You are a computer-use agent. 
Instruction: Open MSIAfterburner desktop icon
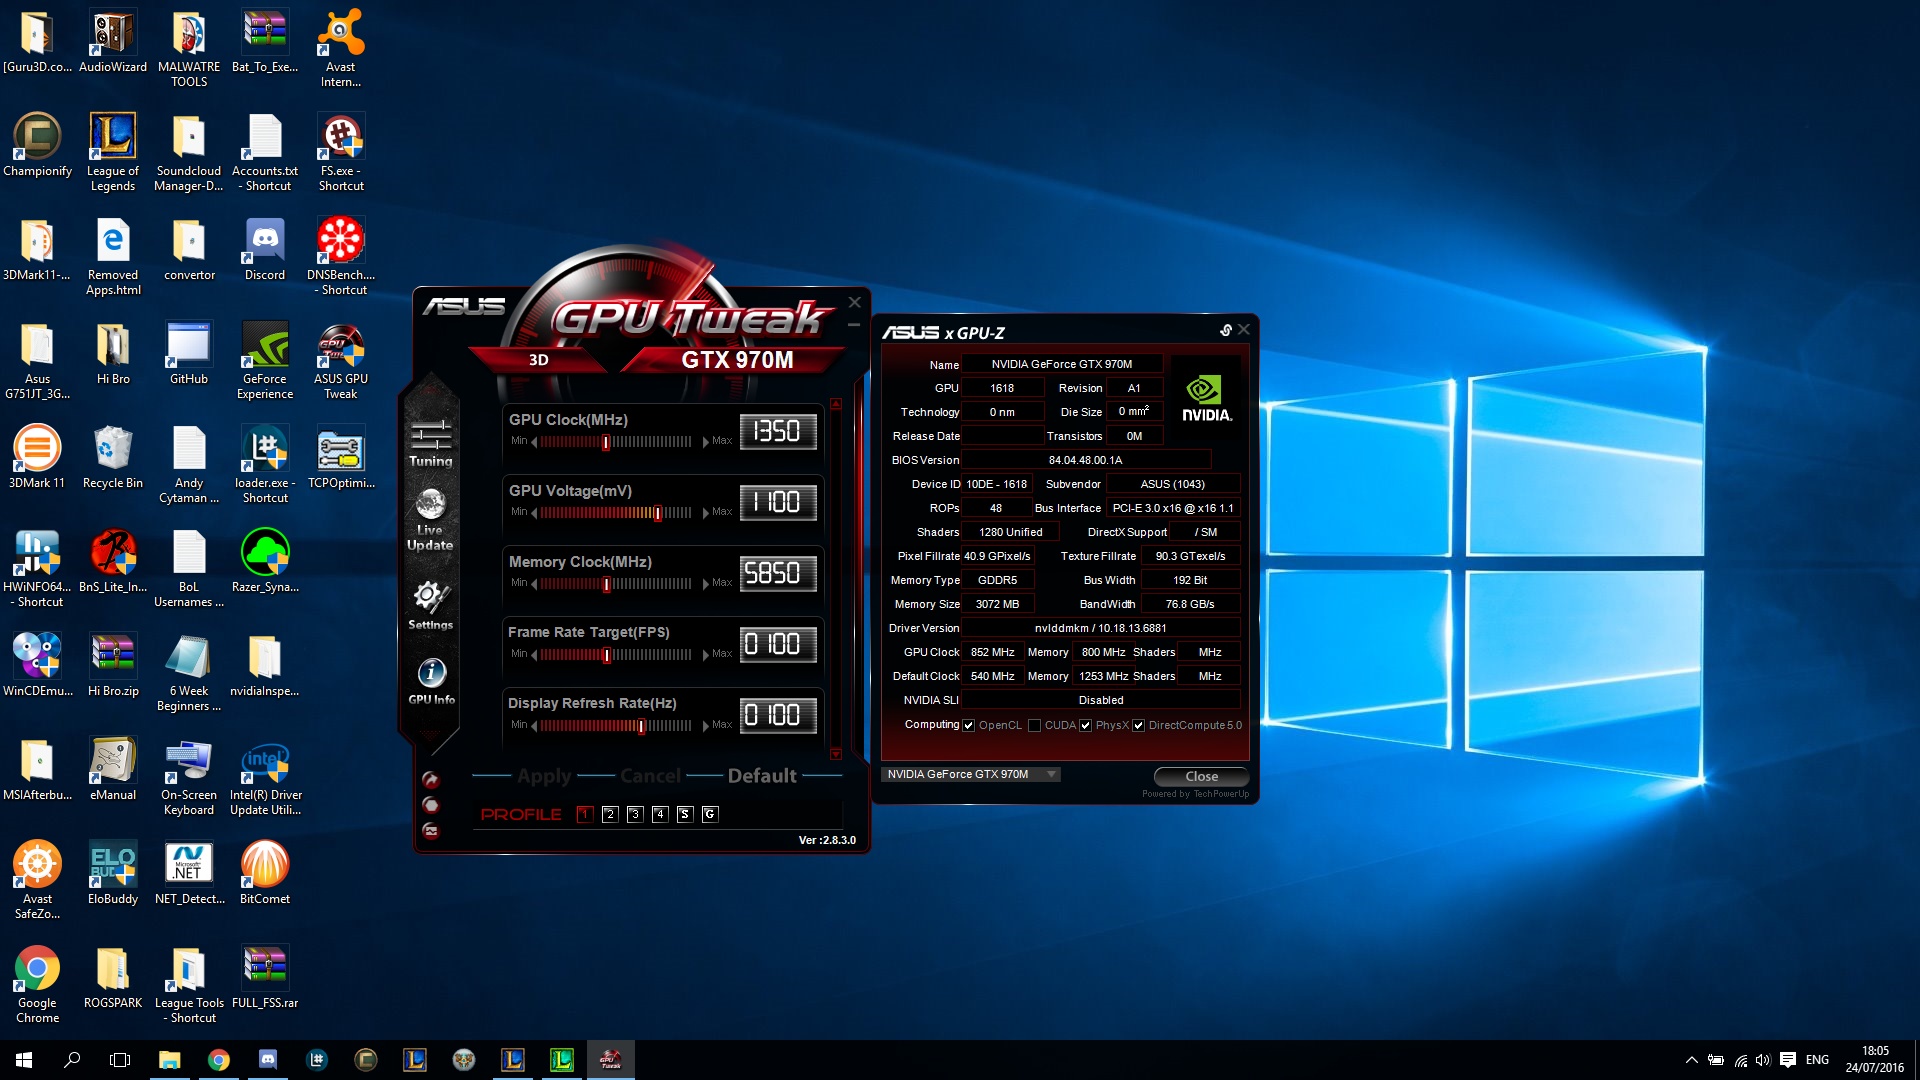point(37,770)
